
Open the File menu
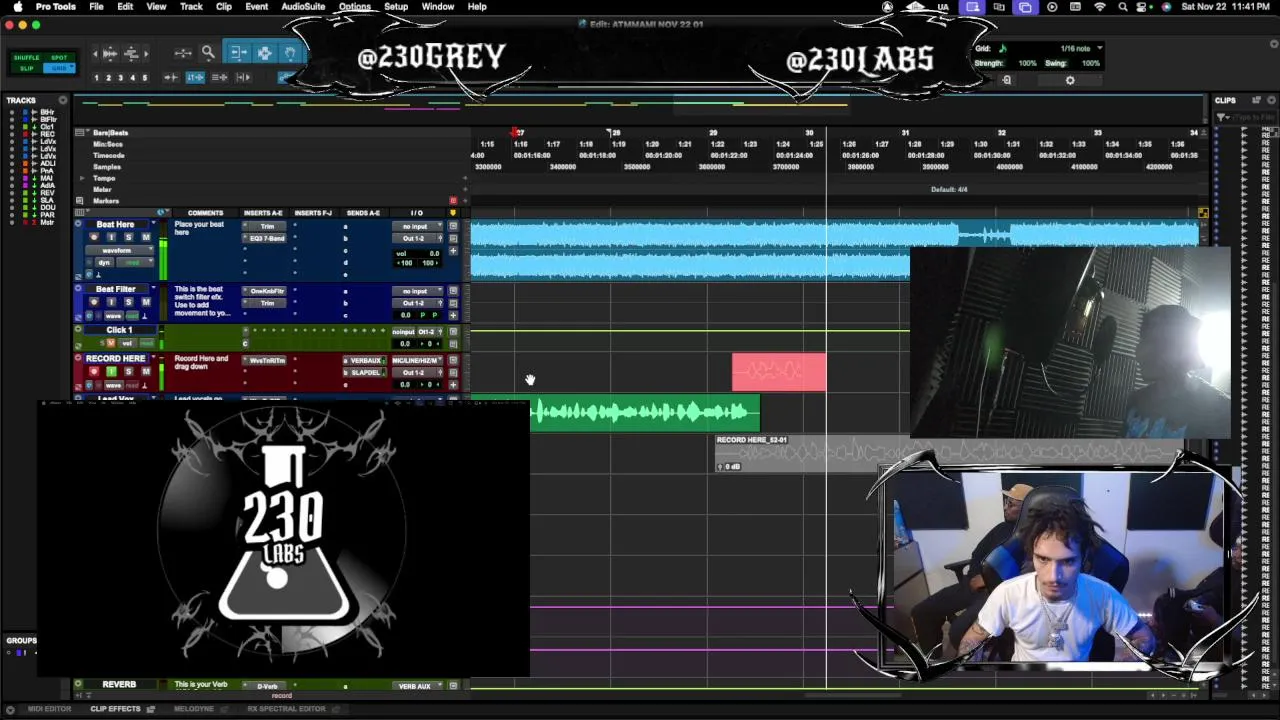96,7
